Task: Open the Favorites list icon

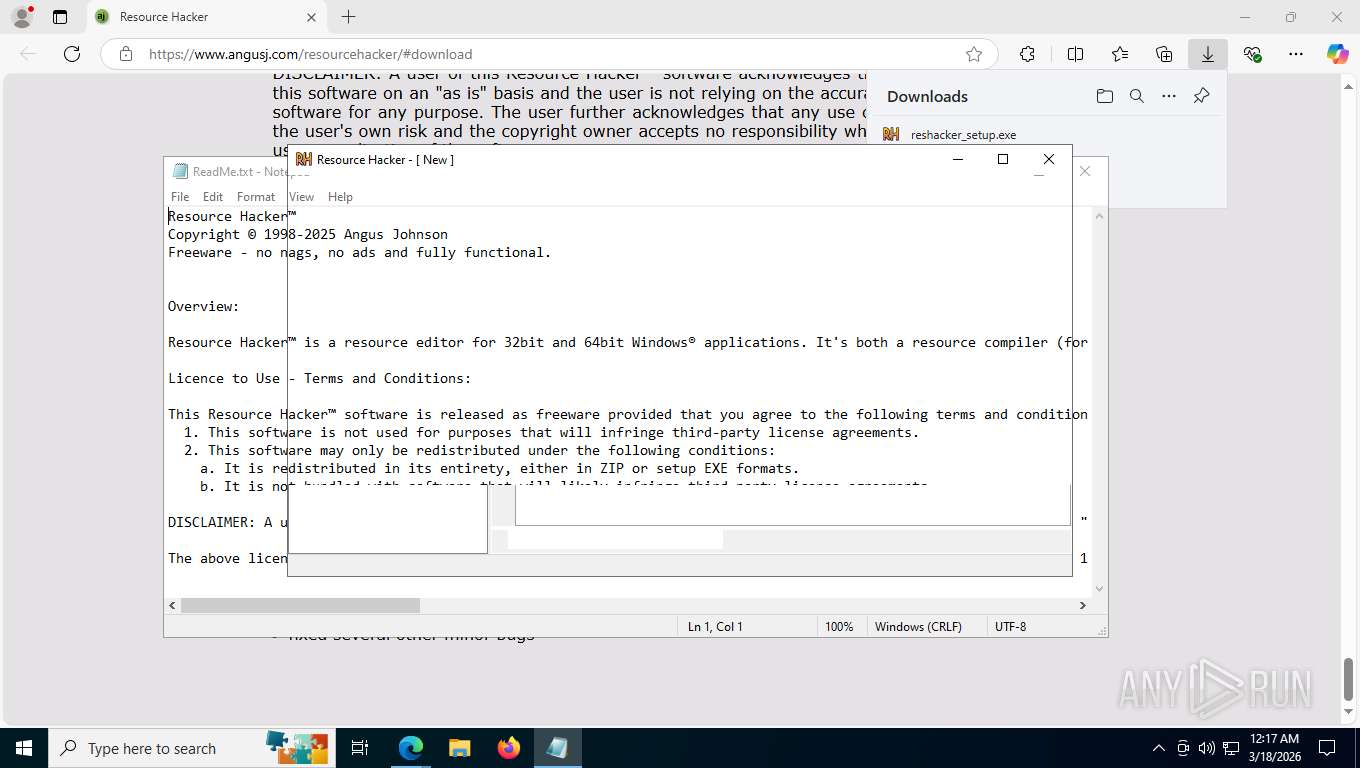Action: click(1120, 54)
